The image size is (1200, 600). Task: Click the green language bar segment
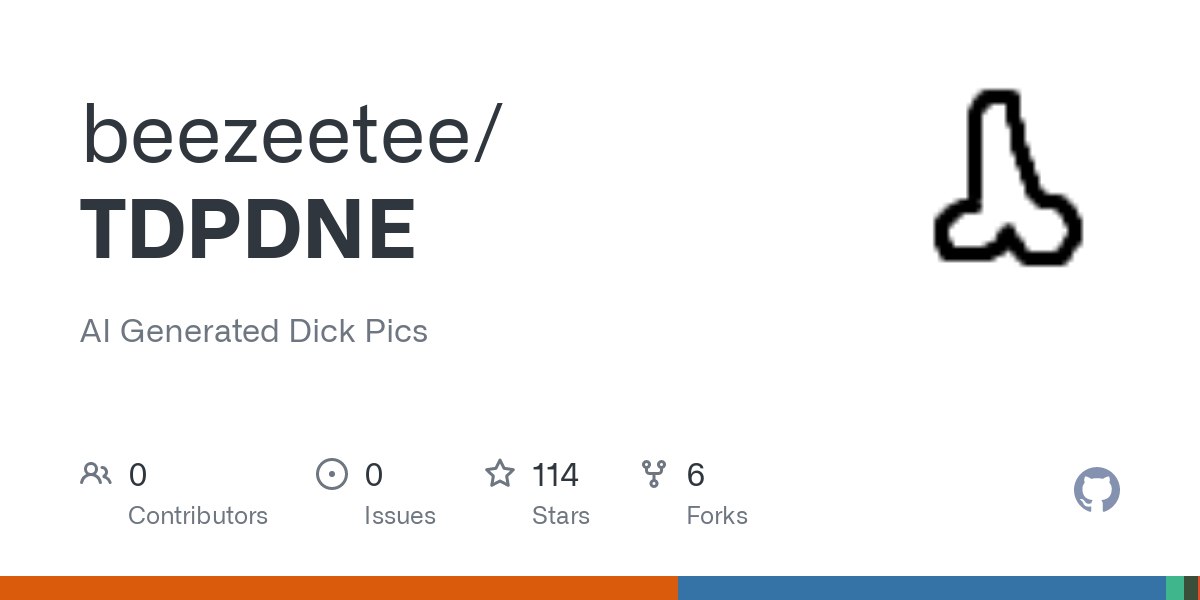pos(1174,588)
